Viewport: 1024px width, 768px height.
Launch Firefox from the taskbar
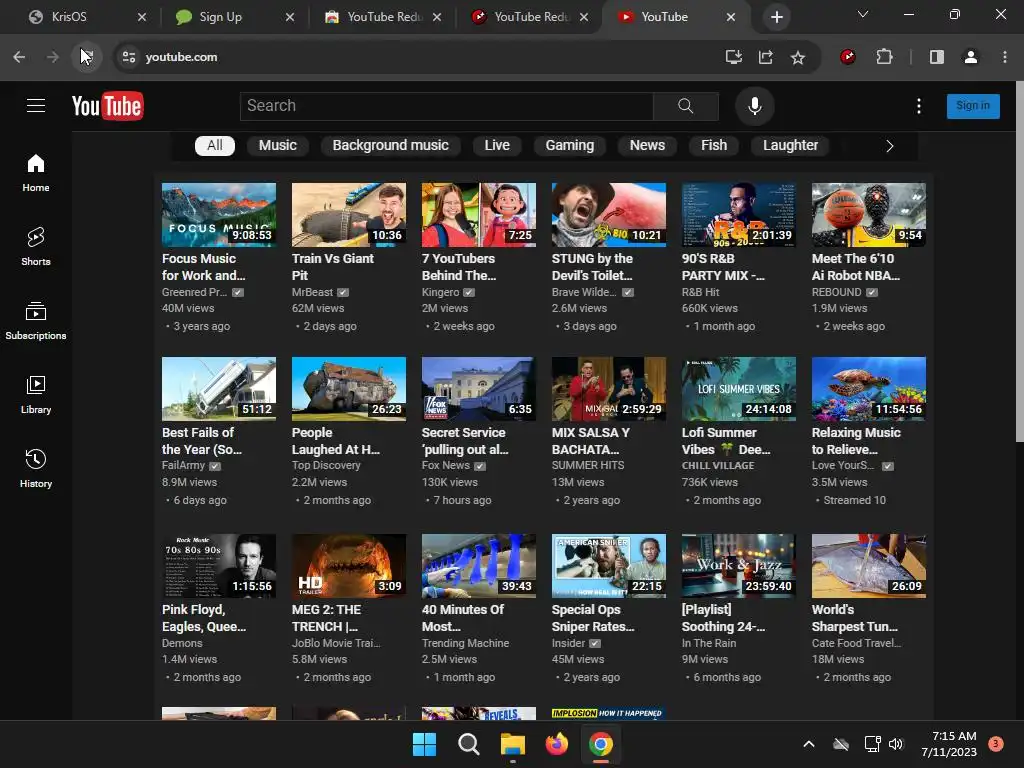click(556, 744)
